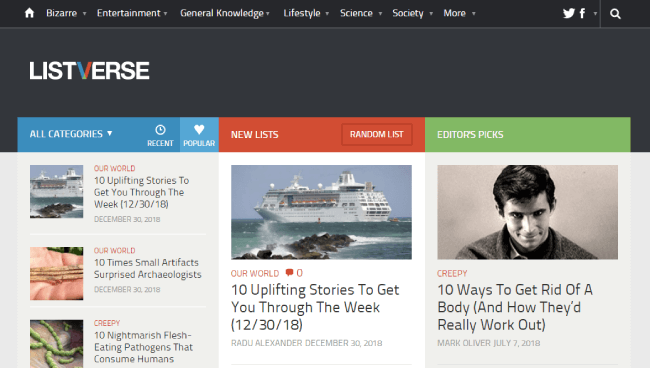
Task: Open the Twitter bird icon
Action: tap(569, 14)
